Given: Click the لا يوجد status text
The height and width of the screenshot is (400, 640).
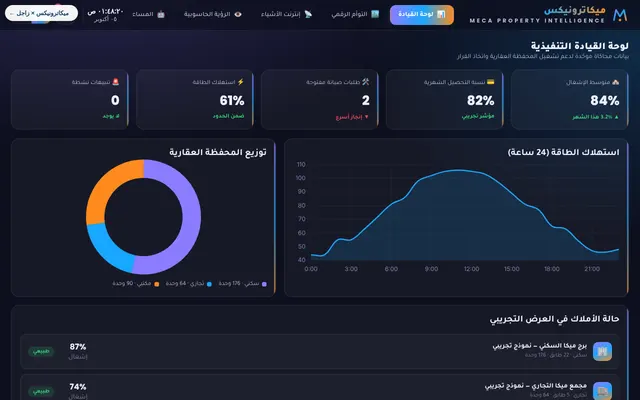Looking at the screenshot, I should pyautogui.click(x=111, y=116).
